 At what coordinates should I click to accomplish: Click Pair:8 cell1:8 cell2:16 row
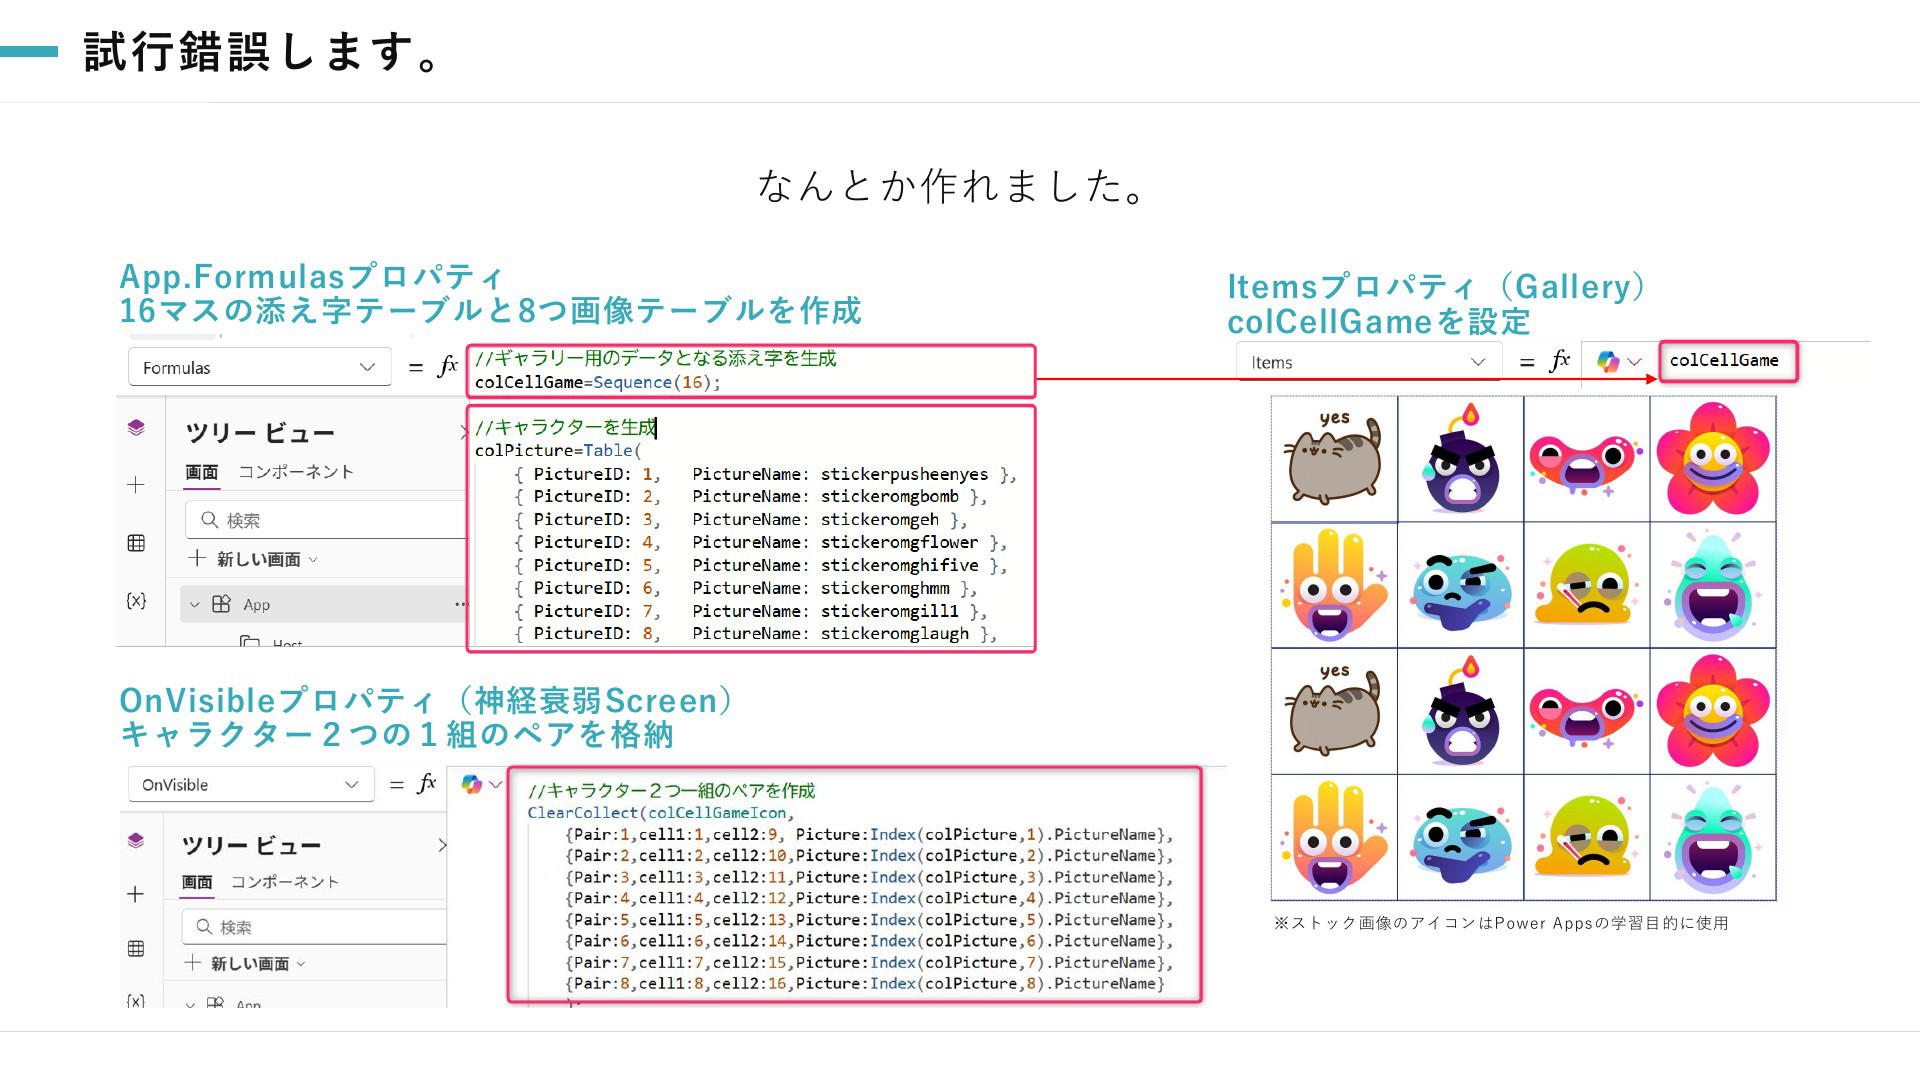point(865,983)
